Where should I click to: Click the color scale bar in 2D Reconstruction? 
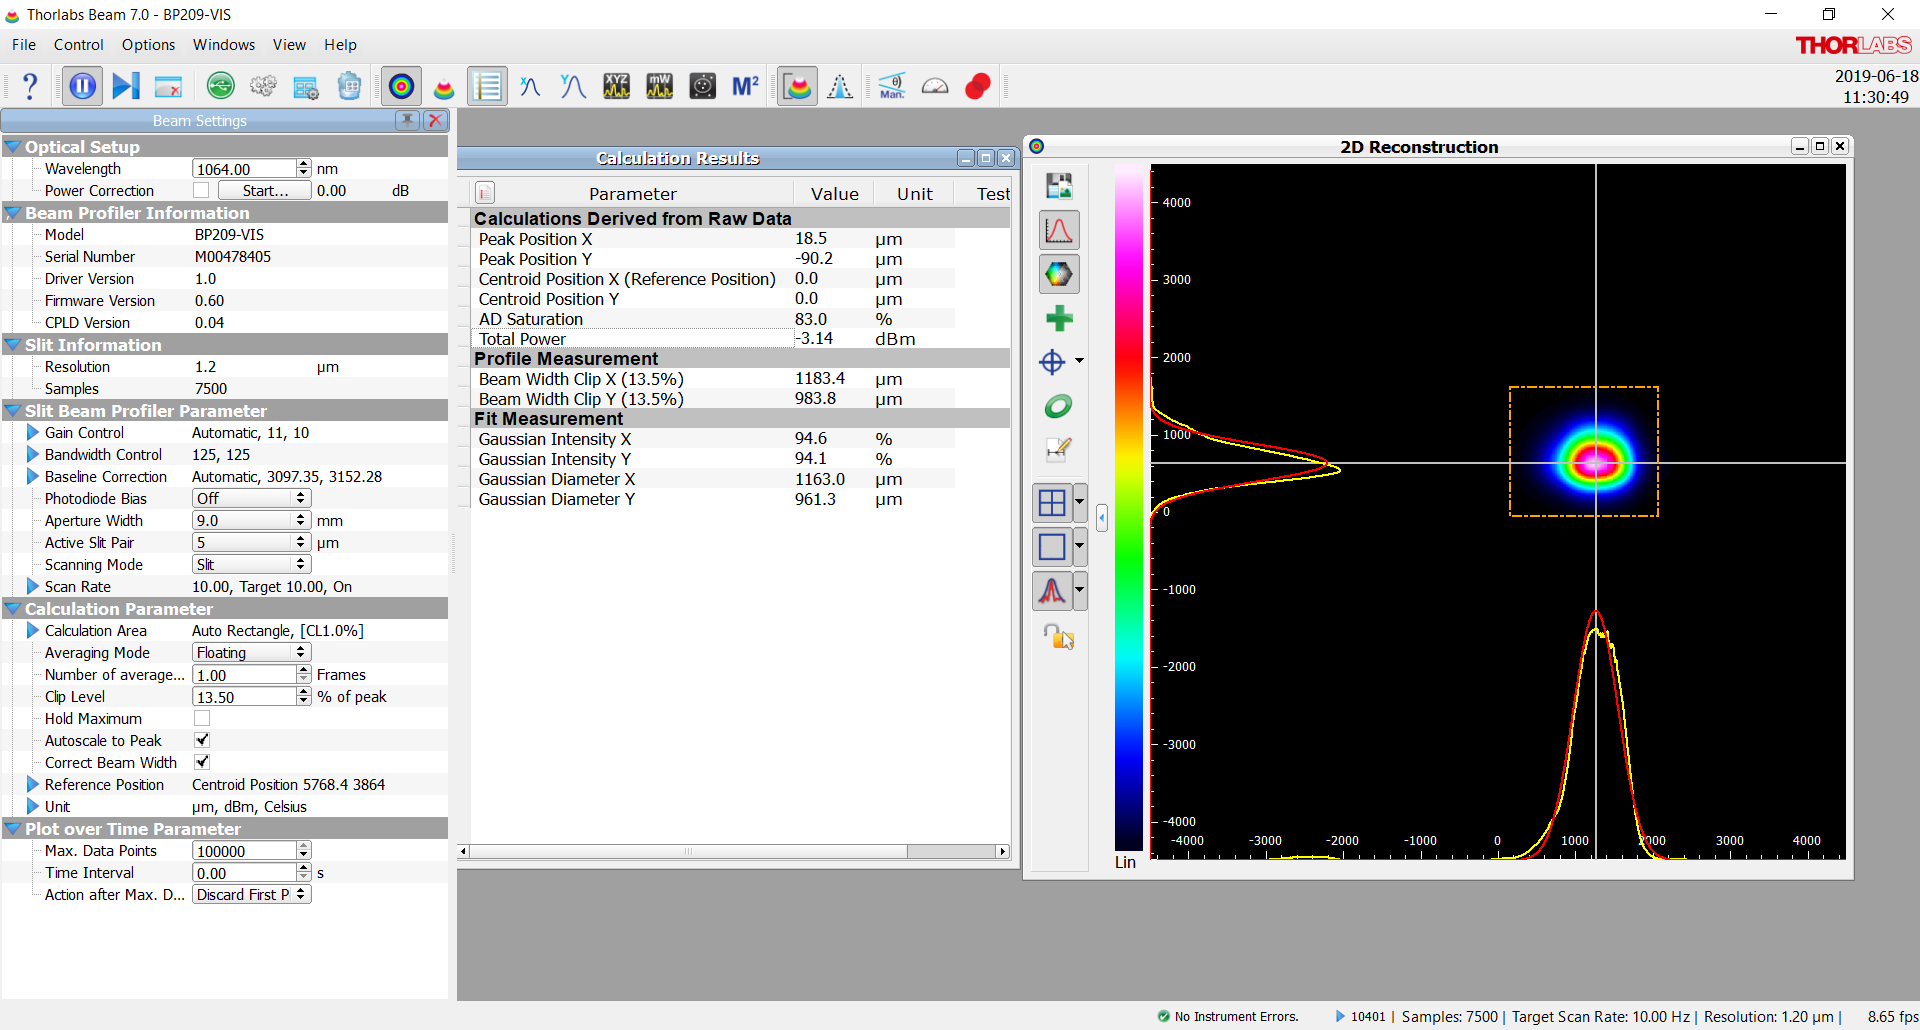(1129, 508)
